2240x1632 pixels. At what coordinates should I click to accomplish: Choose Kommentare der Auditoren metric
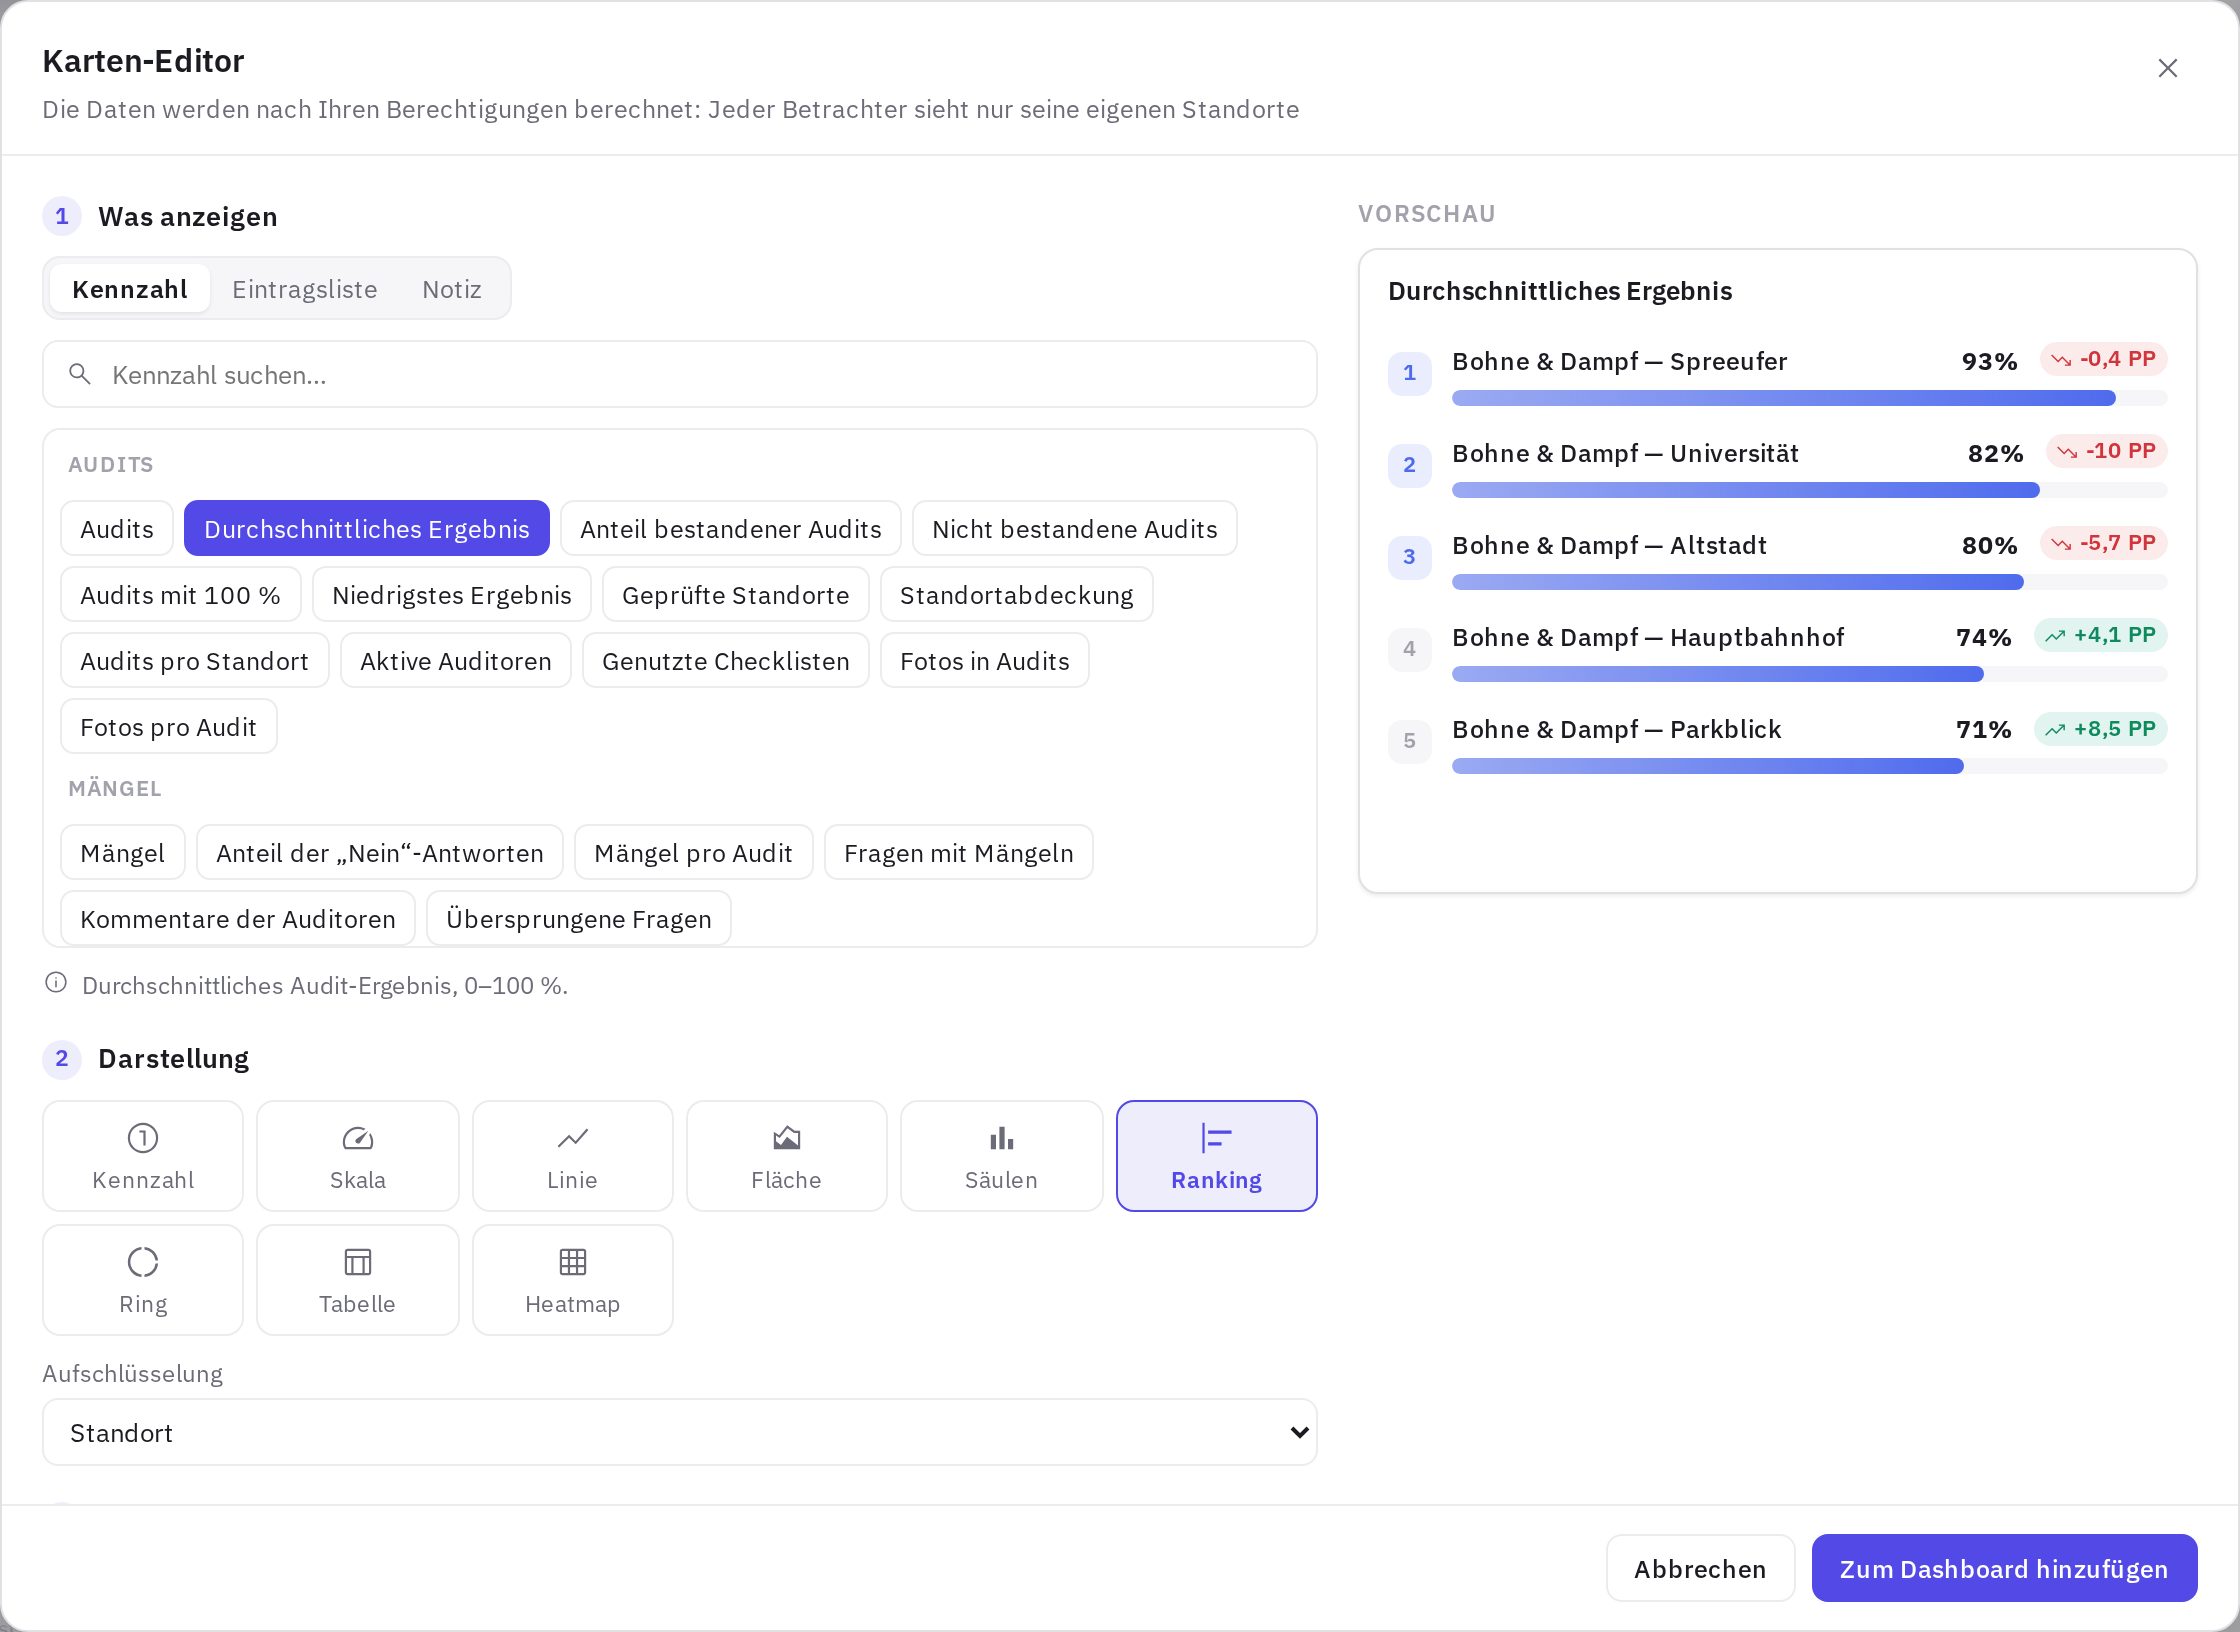238,918
